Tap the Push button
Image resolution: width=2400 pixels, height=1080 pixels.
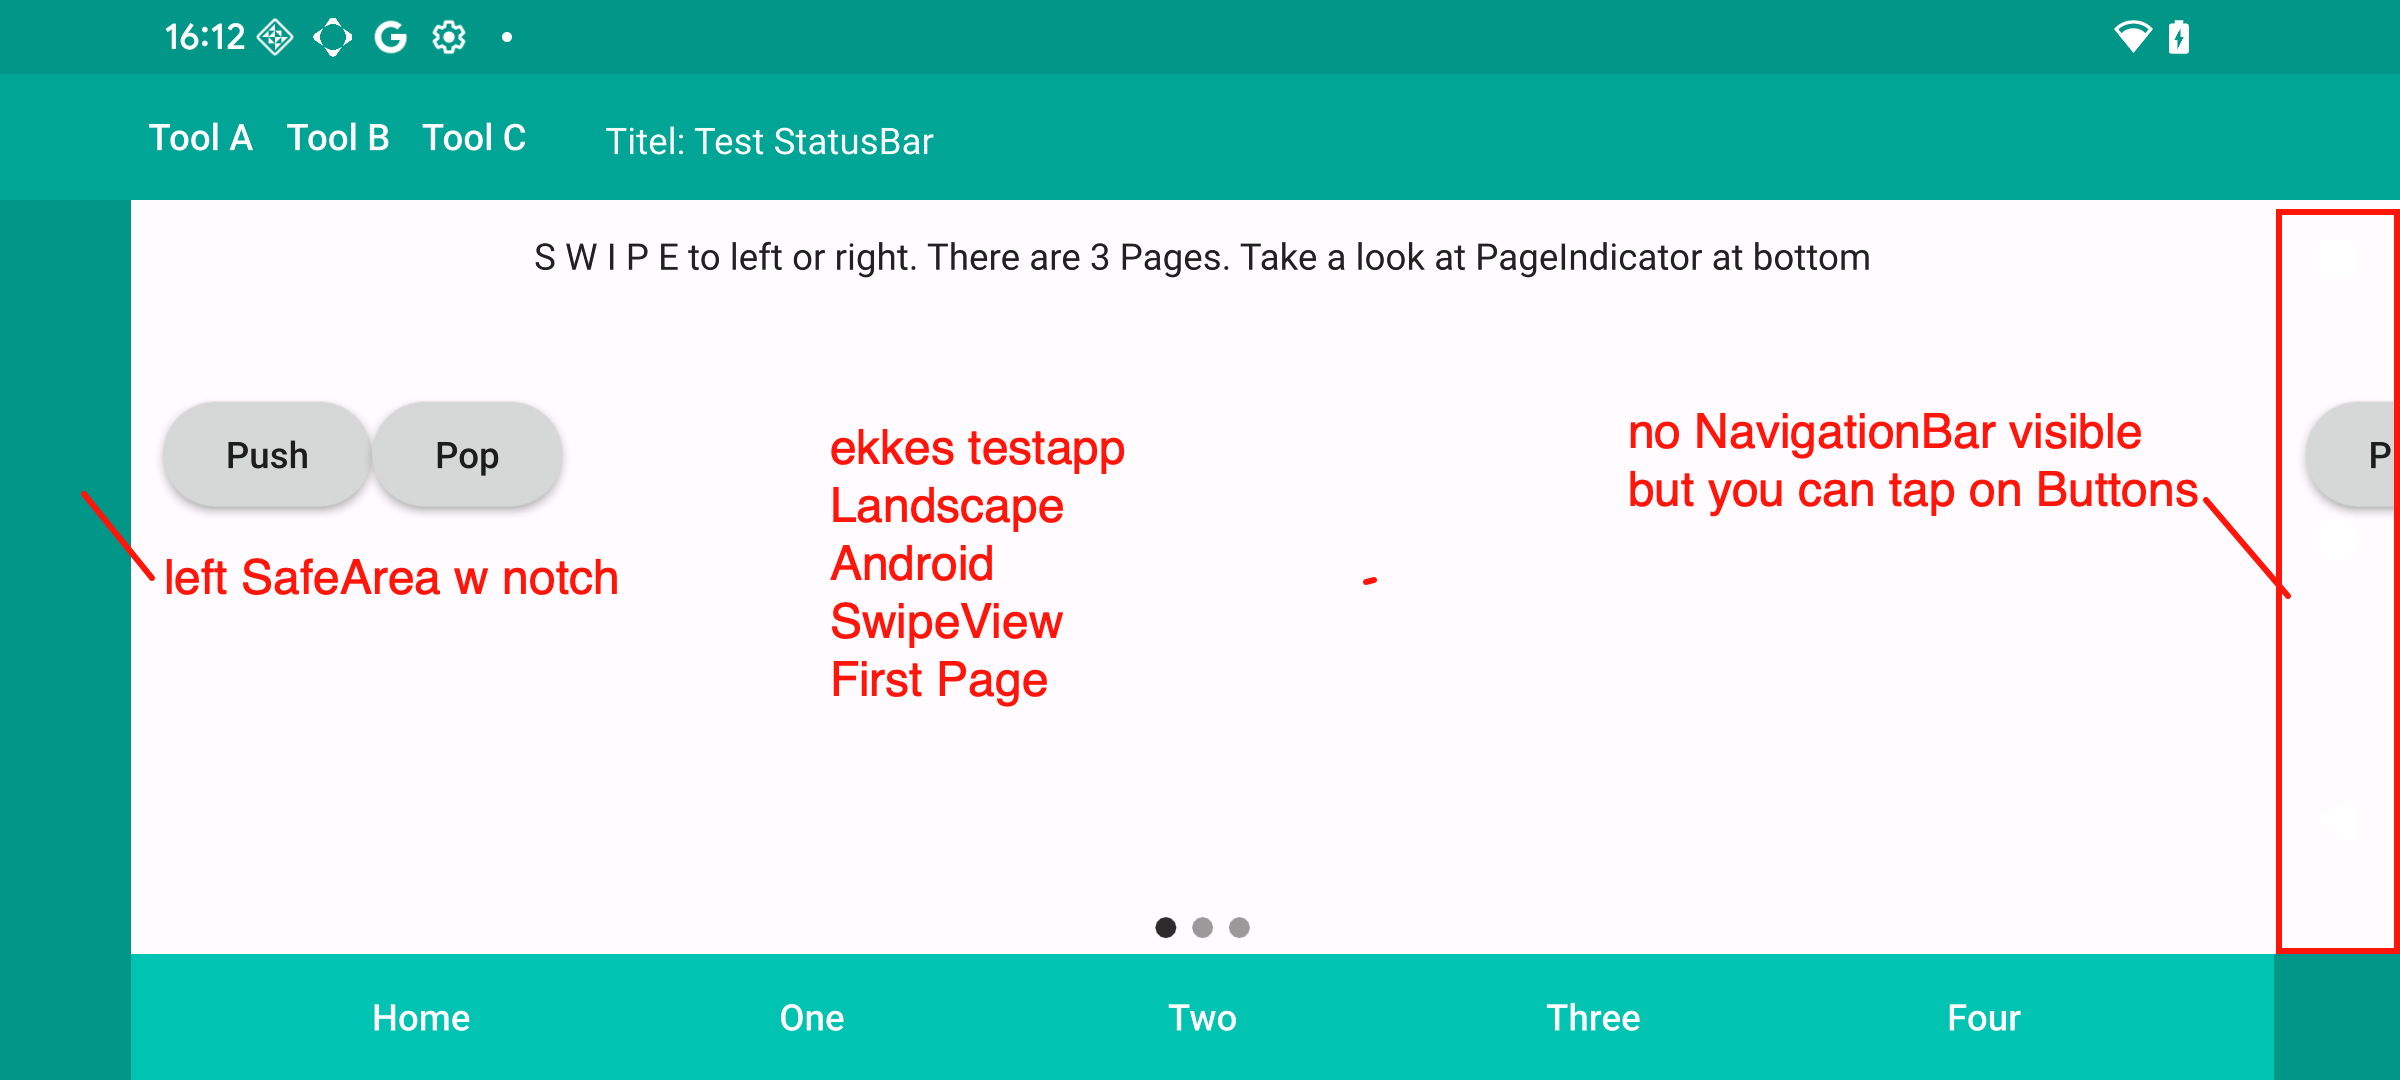pyautogui.click(x=267, y=455)
